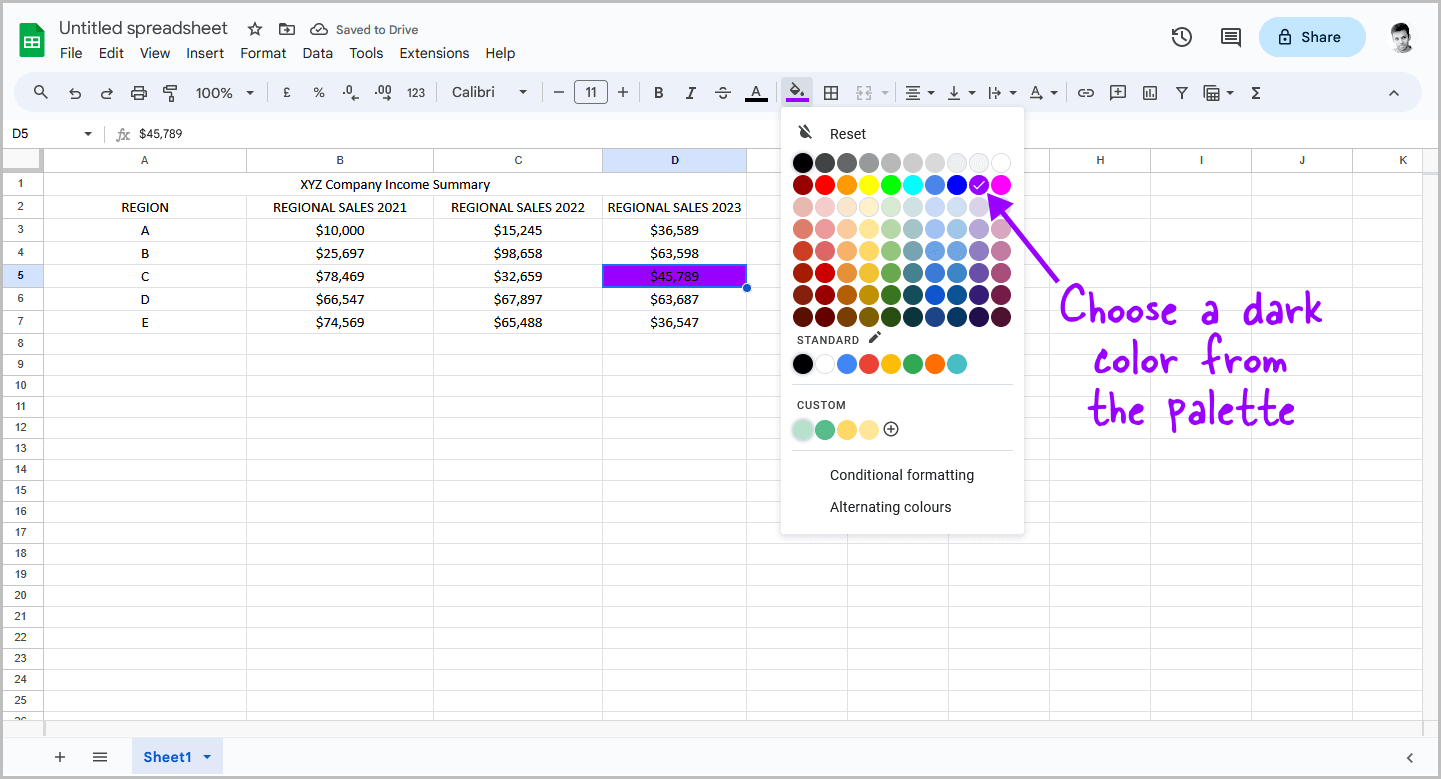Toggle italic formatting
This screenshot has width=1441, height=779.
[x=691, y=91]
